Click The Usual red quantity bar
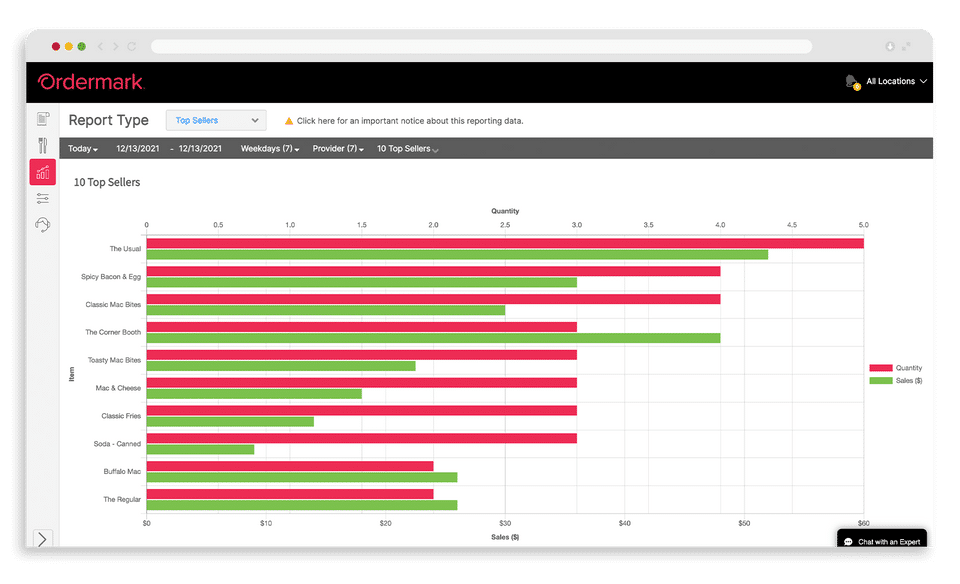This screenshot has height=584, width=960. [x=505, y=244]
